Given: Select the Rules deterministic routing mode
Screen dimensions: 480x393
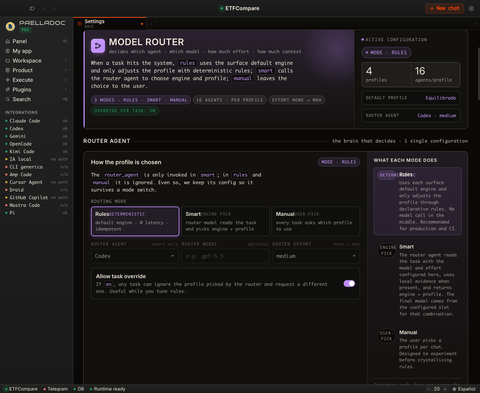Looking at the screenshot, I should (x=135, y=221).
